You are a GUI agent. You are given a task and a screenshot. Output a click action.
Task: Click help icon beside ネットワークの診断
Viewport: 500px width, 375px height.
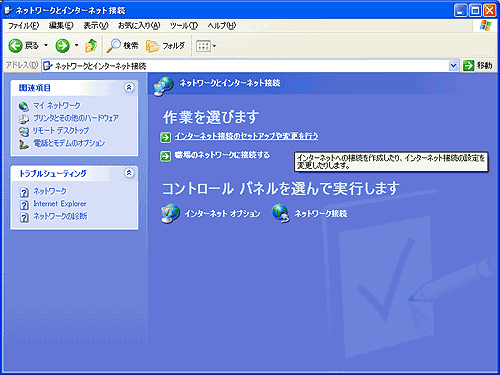(x=24, y=217)
